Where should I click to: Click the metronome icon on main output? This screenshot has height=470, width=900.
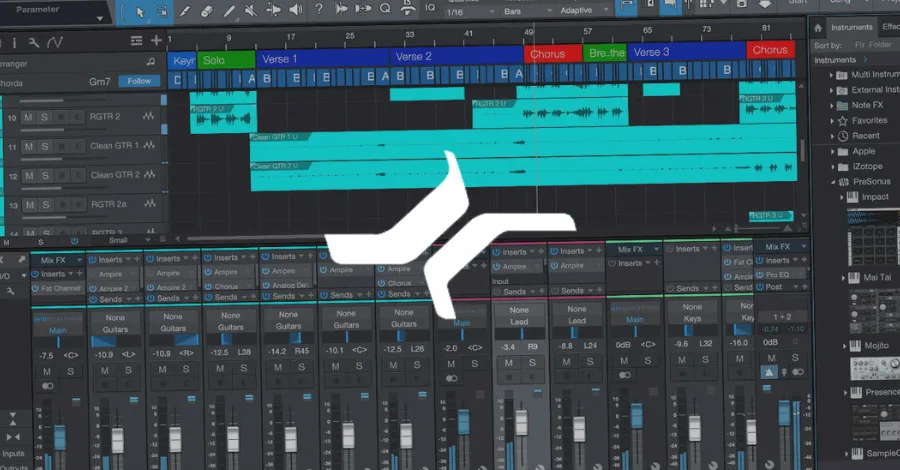[768, 372]
